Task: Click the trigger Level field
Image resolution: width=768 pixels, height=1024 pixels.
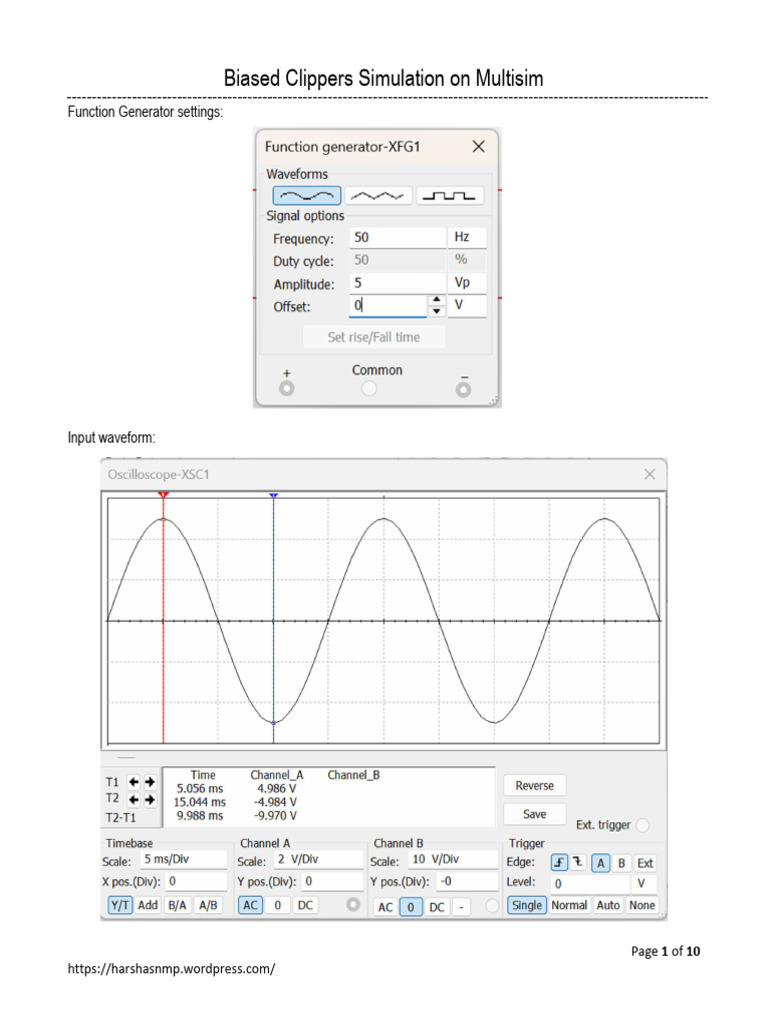Action: point(591,884)
